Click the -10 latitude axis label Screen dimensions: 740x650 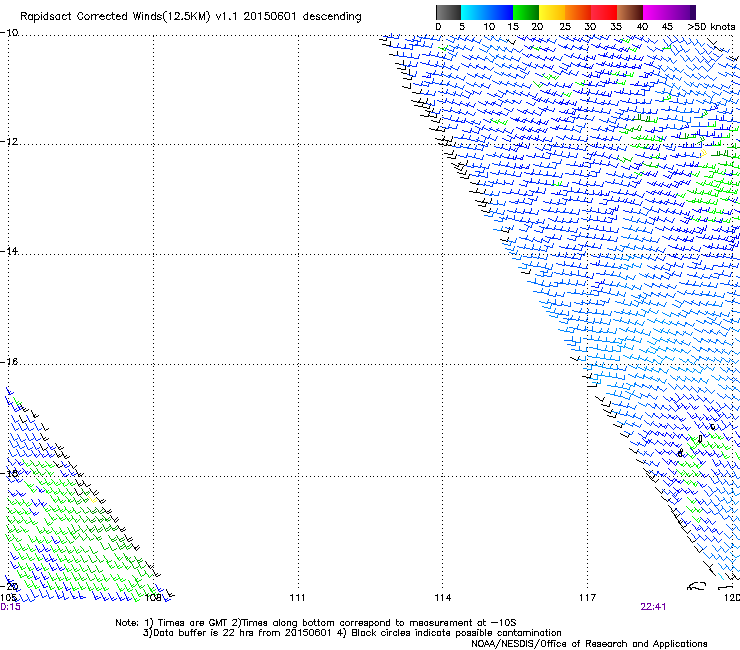click(x=9, y=33)
